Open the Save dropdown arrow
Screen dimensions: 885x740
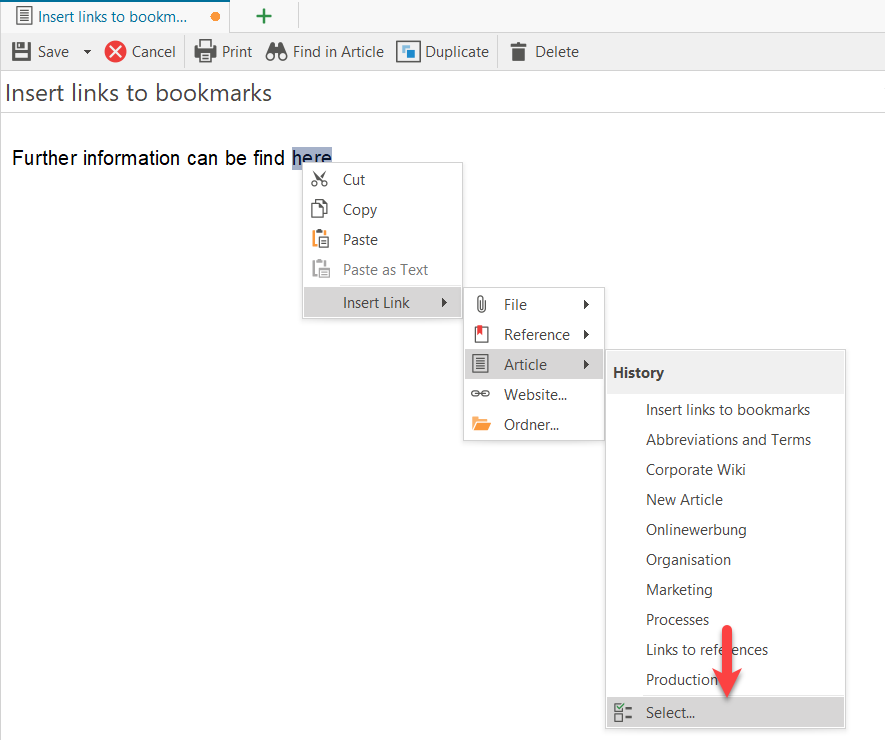pyautogui.click(x=87, y=52)
